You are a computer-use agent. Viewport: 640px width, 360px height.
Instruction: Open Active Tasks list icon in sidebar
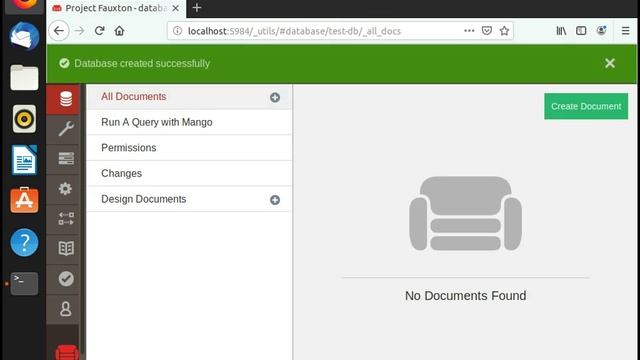tap(66, 158)
